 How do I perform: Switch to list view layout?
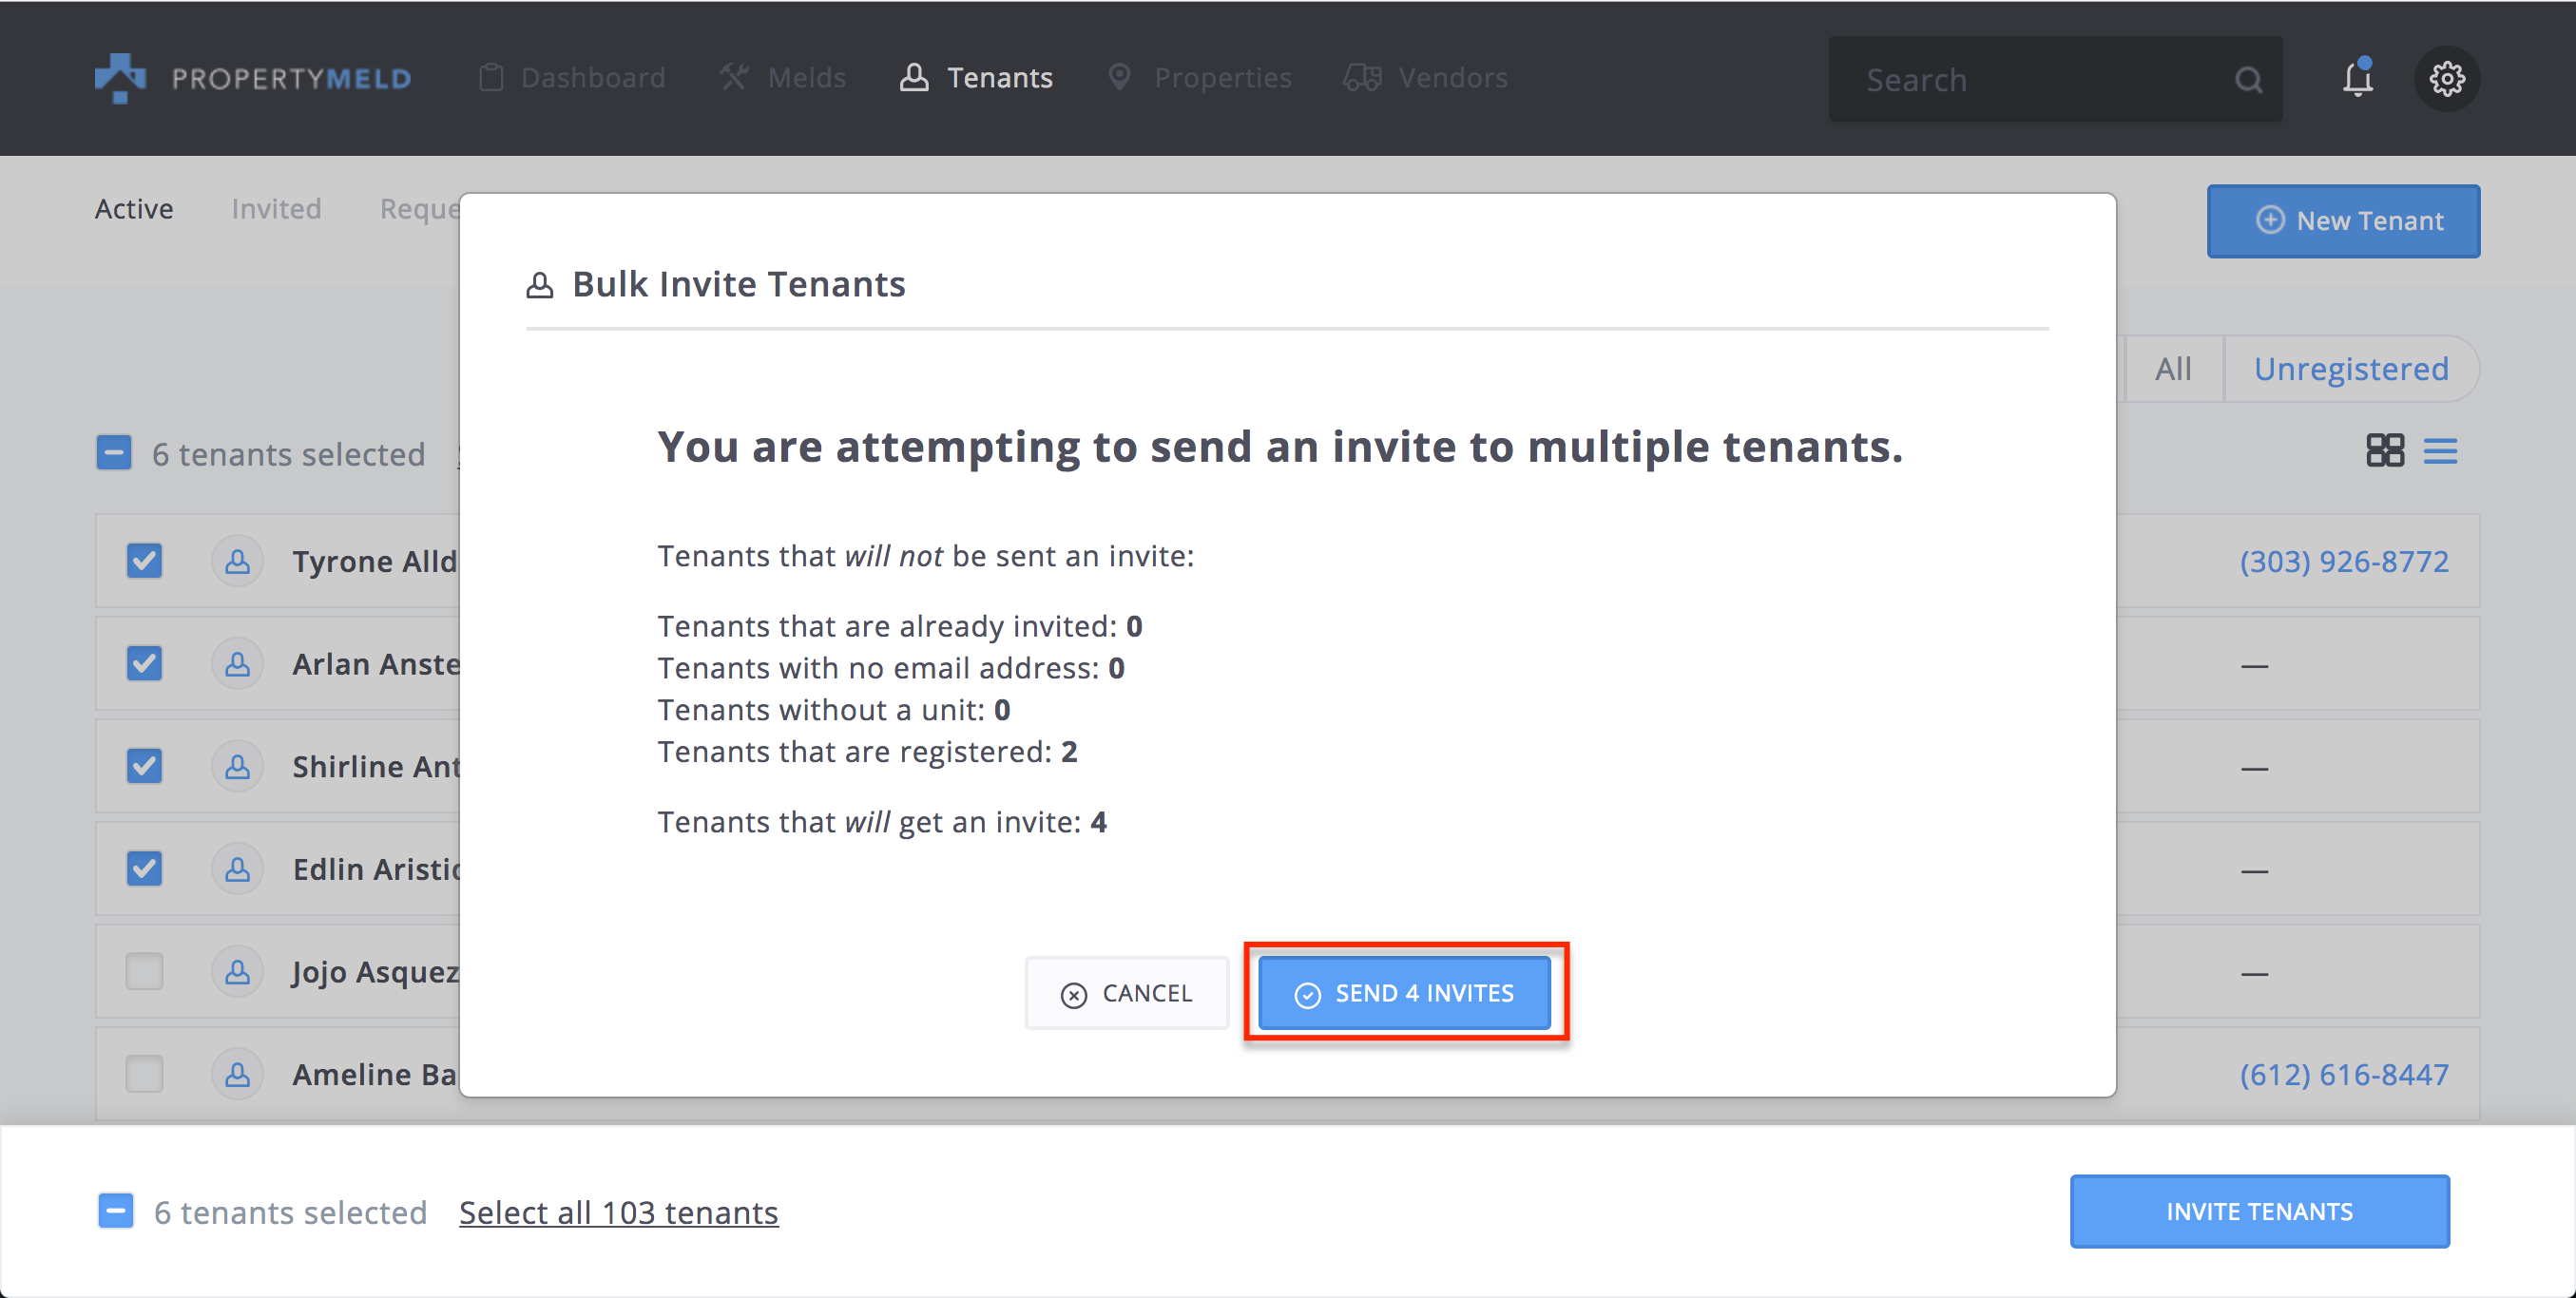coord(2440,451)
